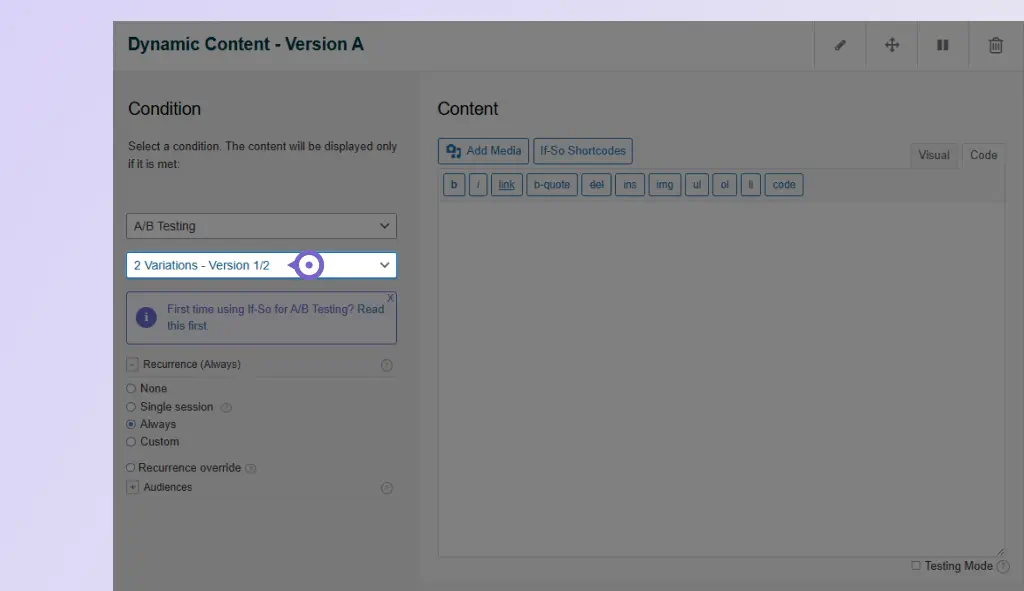
Task: Toggle the Recurrence override option
Action: (x=131, y=468)
